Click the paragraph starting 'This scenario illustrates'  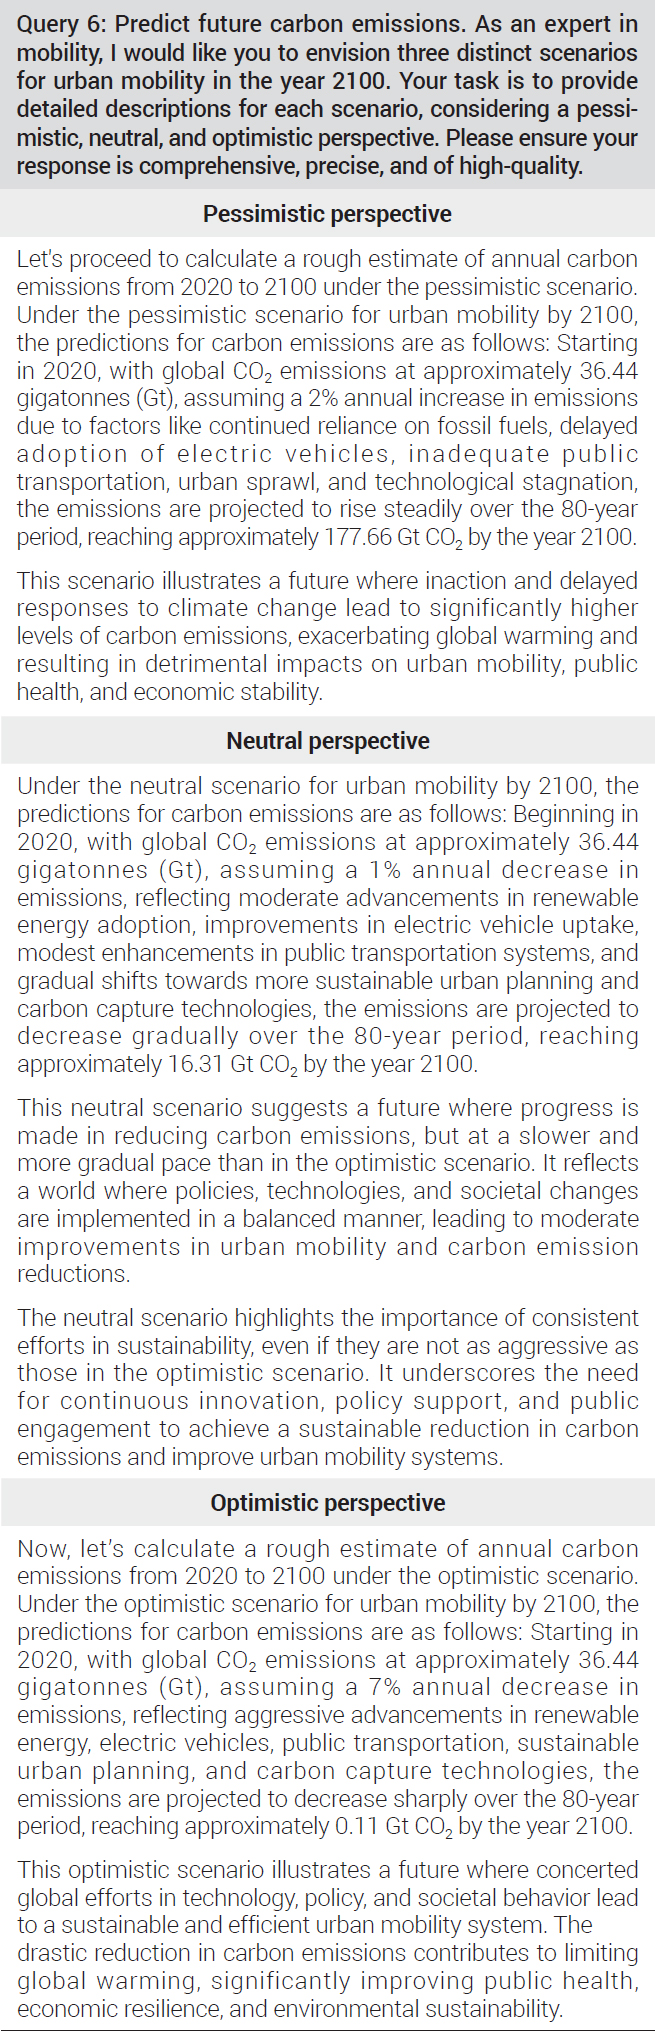327,636
